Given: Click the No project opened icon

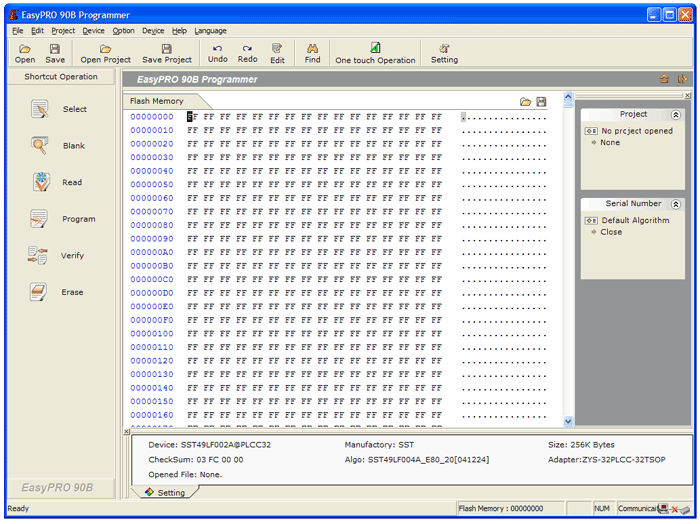Looking at the screenshot, I should click(591, 131).
